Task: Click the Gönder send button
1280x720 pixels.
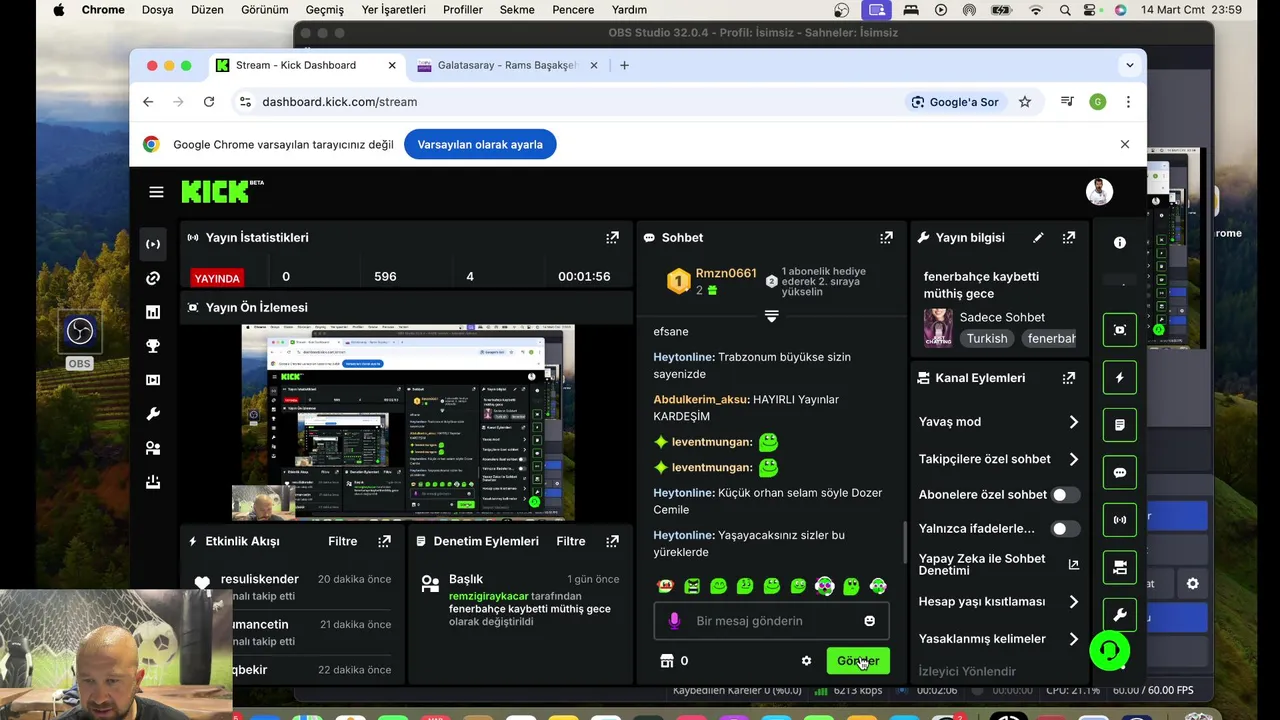Action: (858, 661)
